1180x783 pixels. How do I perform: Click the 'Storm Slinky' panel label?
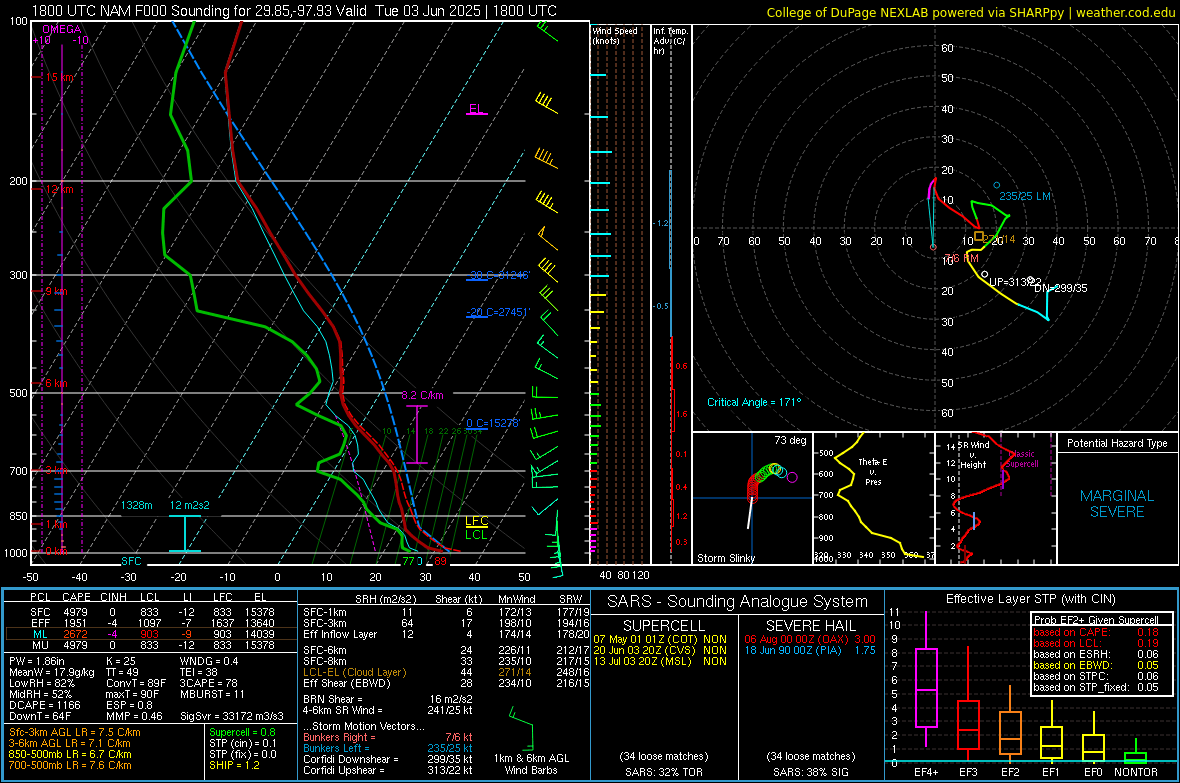[726, 558]
